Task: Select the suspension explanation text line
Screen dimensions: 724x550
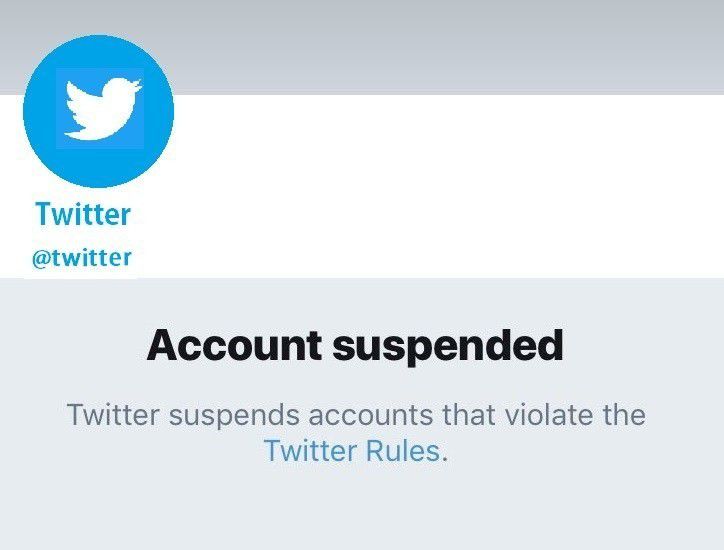Action: (x=355, y=414)
